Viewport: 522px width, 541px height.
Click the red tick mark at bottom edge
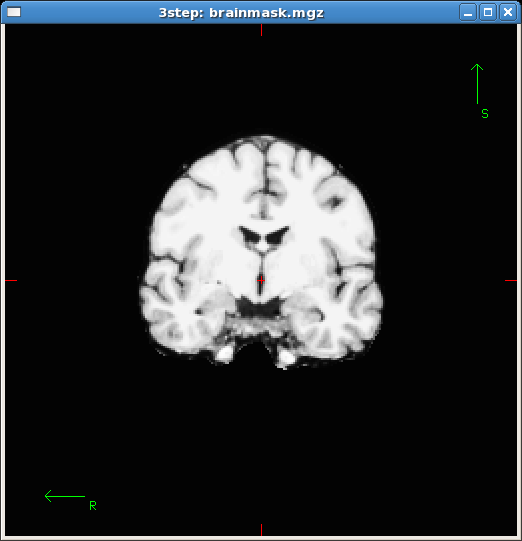pos(262,530)
